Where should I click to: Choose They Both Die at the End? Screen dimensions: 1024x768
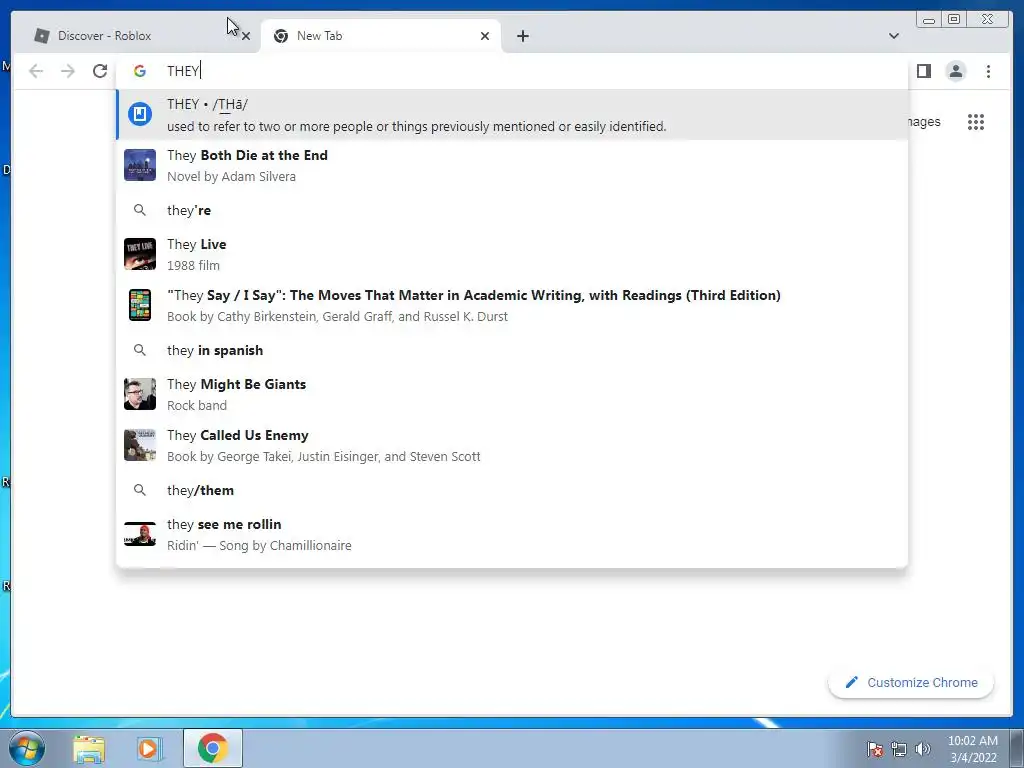tap(512, 165)
